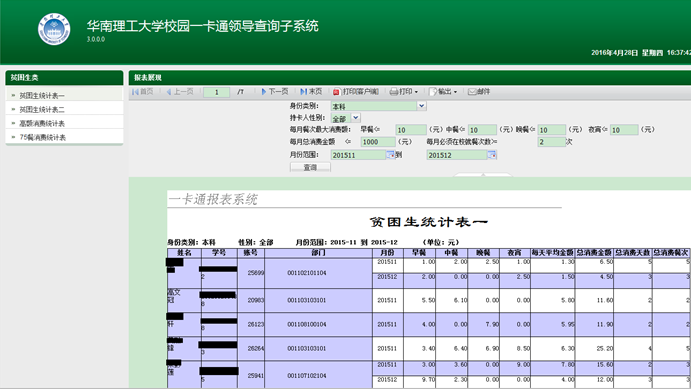Open the 输出 export dropdown
The width and height of the screenshot is (691, 390).
[x=443, y=92]
